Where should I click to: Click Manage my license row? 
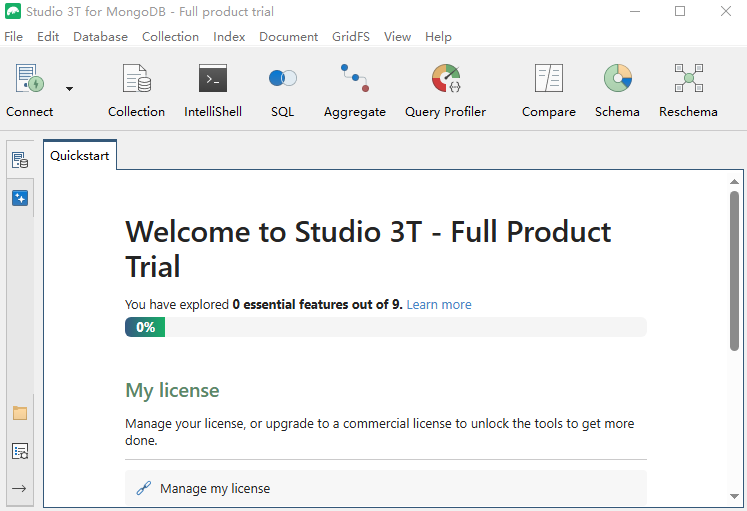click(386, 488)
